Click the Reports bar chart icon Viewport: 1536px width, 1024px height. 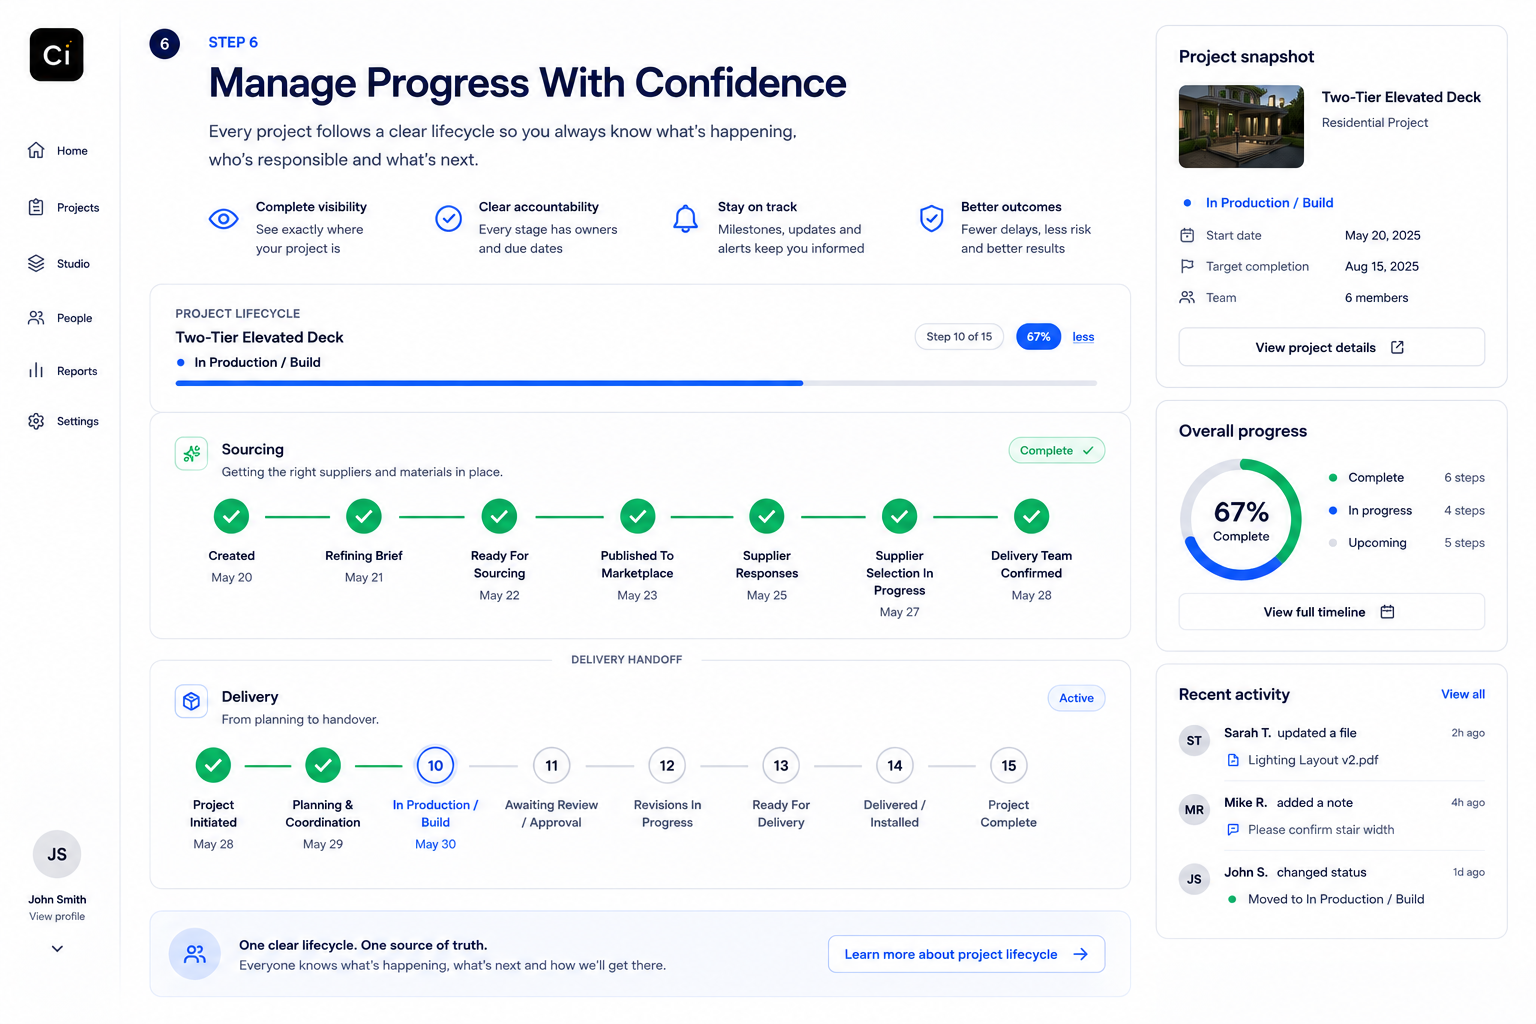(36, 370)
